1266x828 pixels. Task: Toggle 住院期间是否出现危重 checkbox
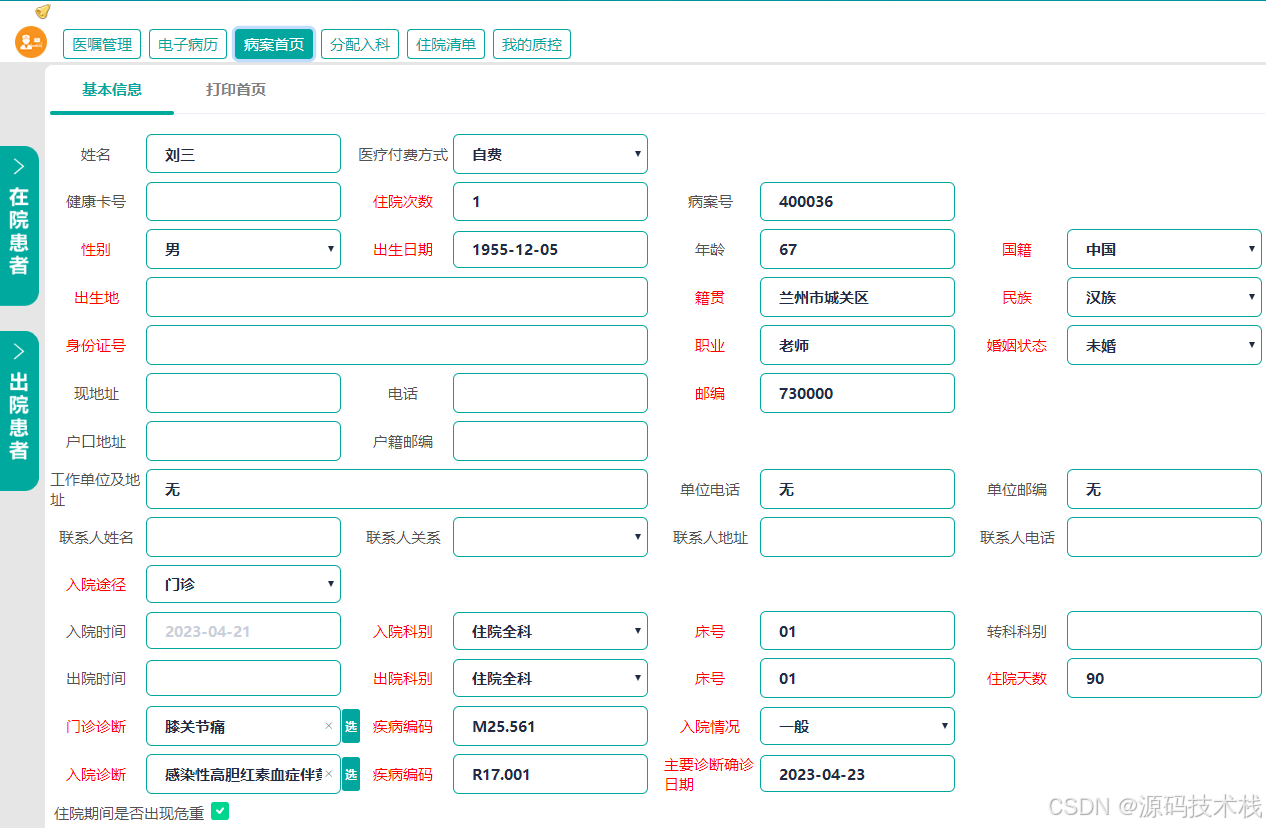click(x=221, y=811)
